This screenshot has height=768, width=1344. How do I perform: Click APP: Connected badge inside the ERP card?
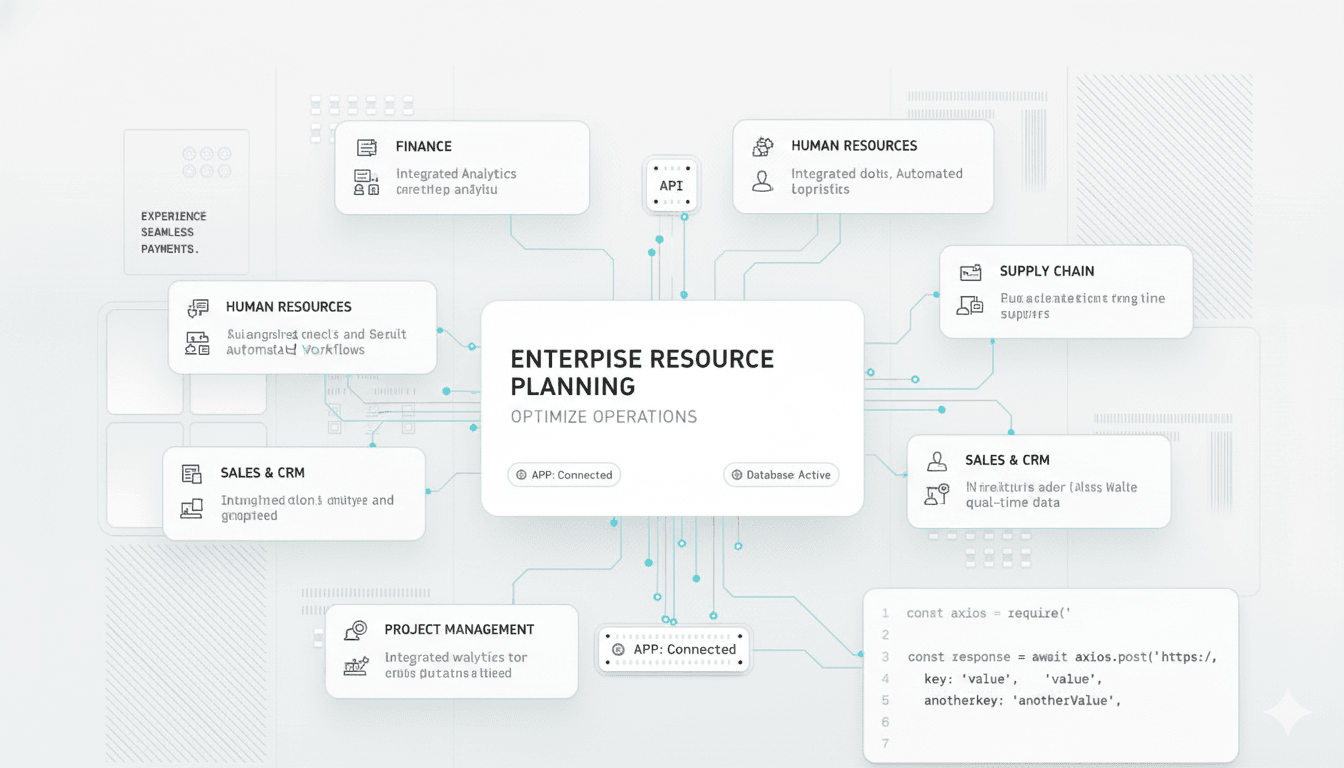click(564, 475)
